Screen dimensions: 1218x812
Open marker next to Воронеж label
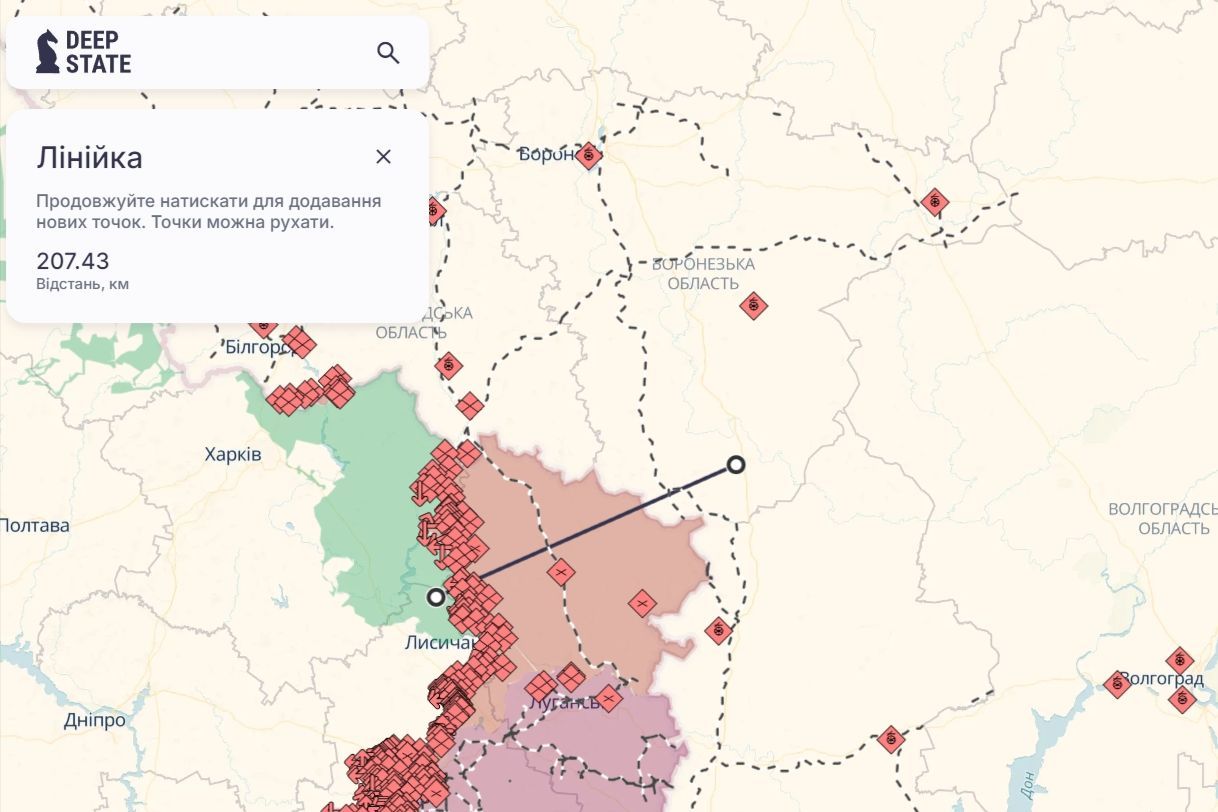[589, 155]
